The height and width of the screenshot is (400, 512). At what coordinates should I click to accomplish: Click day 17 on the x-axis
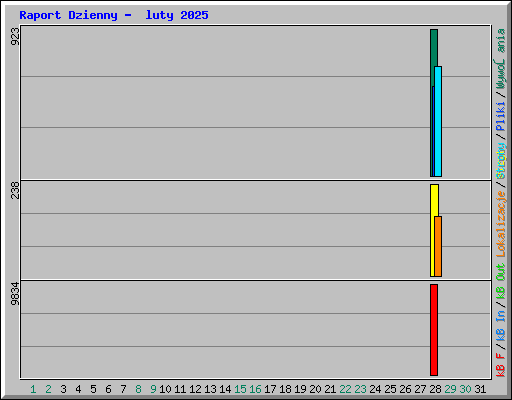(x=270, y=389)
